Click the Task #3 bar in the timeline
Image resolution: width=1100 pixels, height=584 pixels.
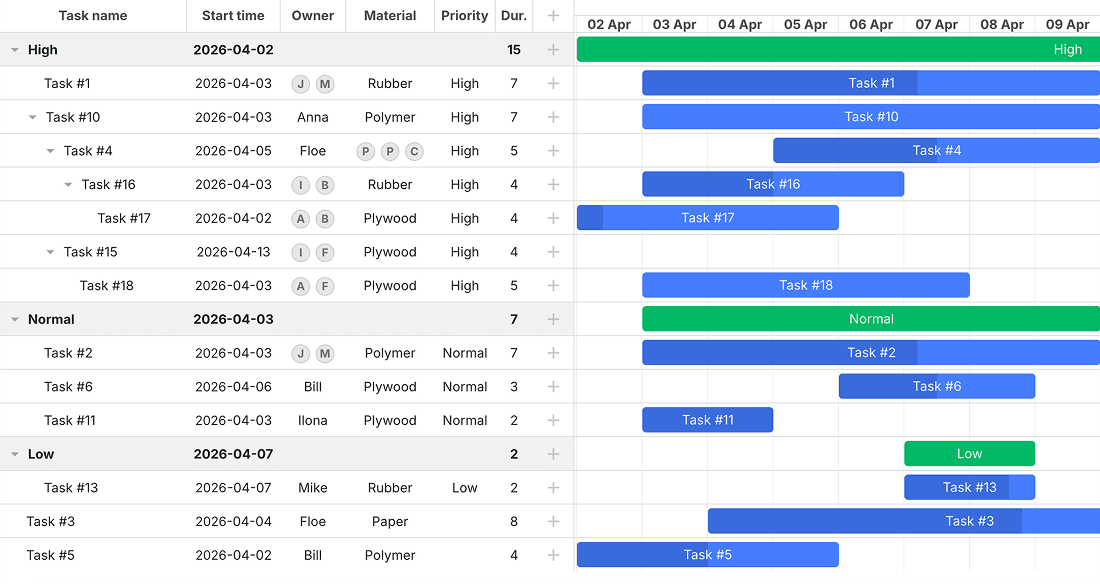pyautogui.click(x=904, y=521)
